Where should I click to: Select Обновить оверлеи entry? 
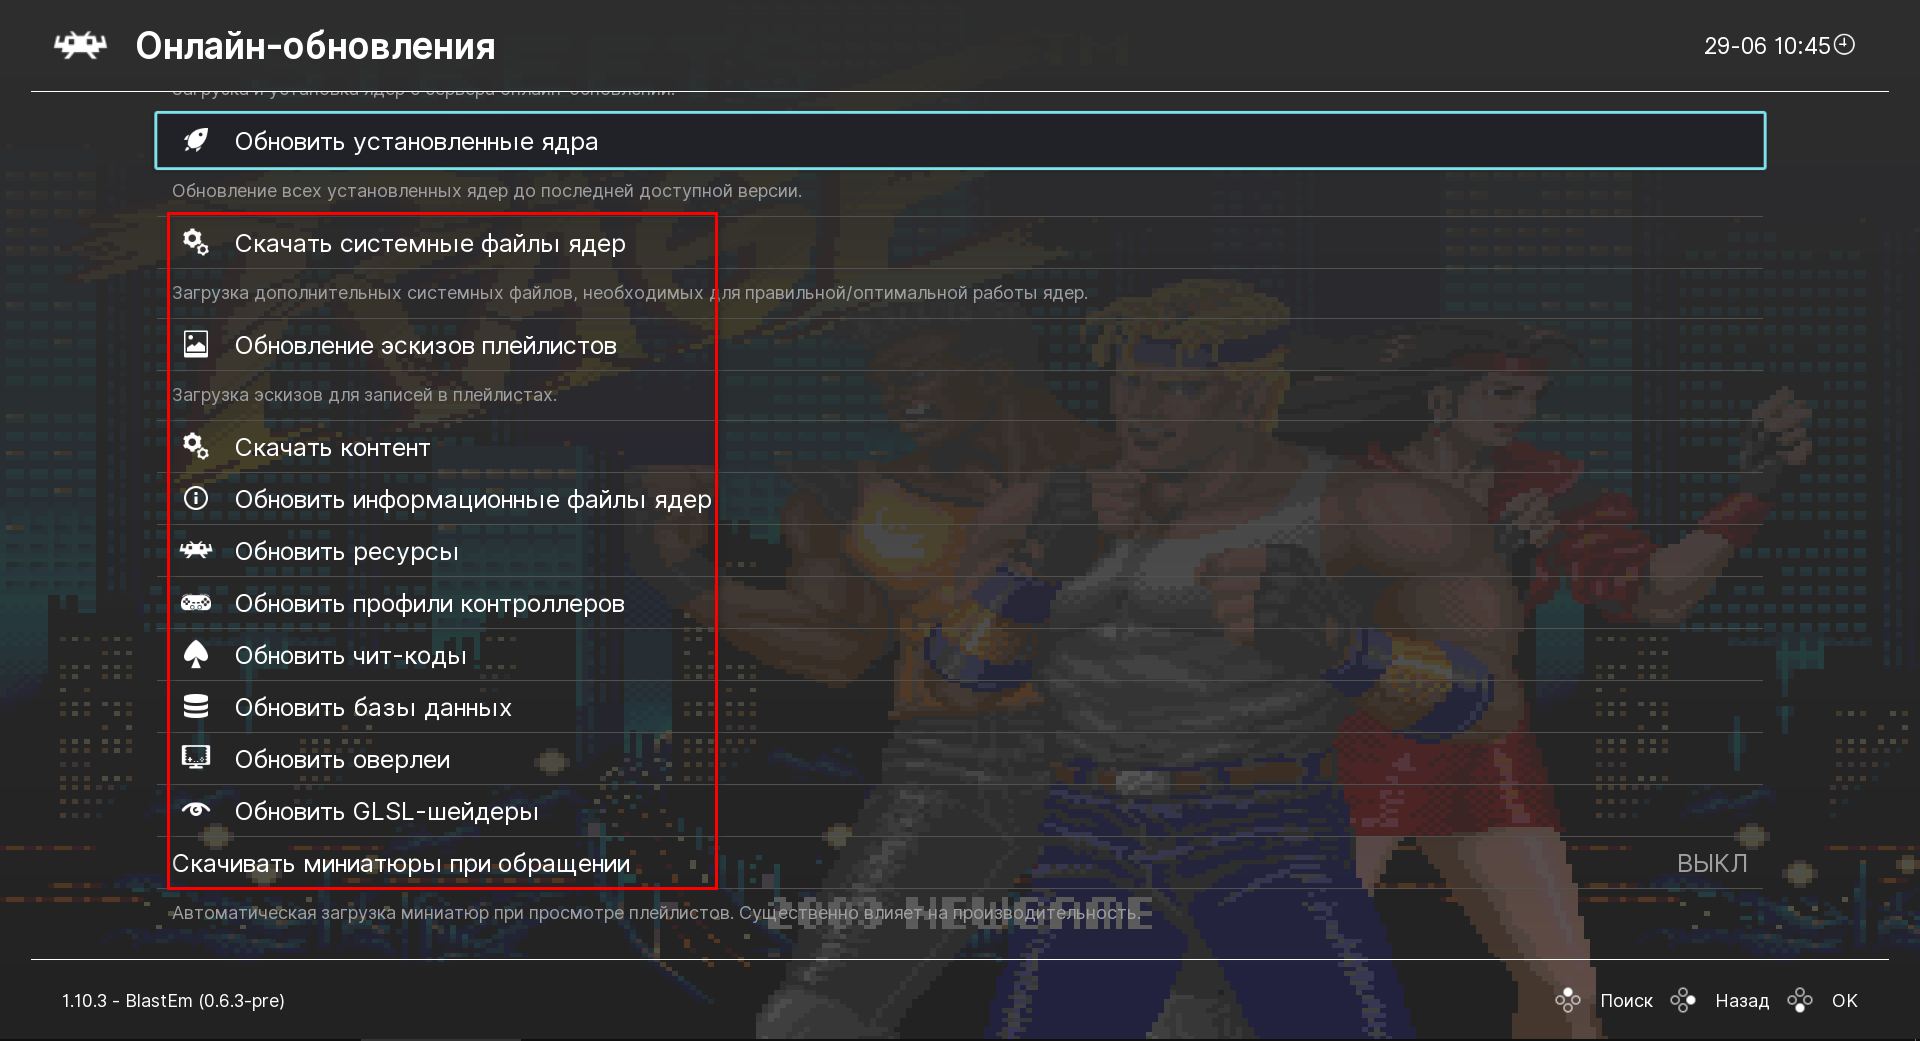pos(960,759)
